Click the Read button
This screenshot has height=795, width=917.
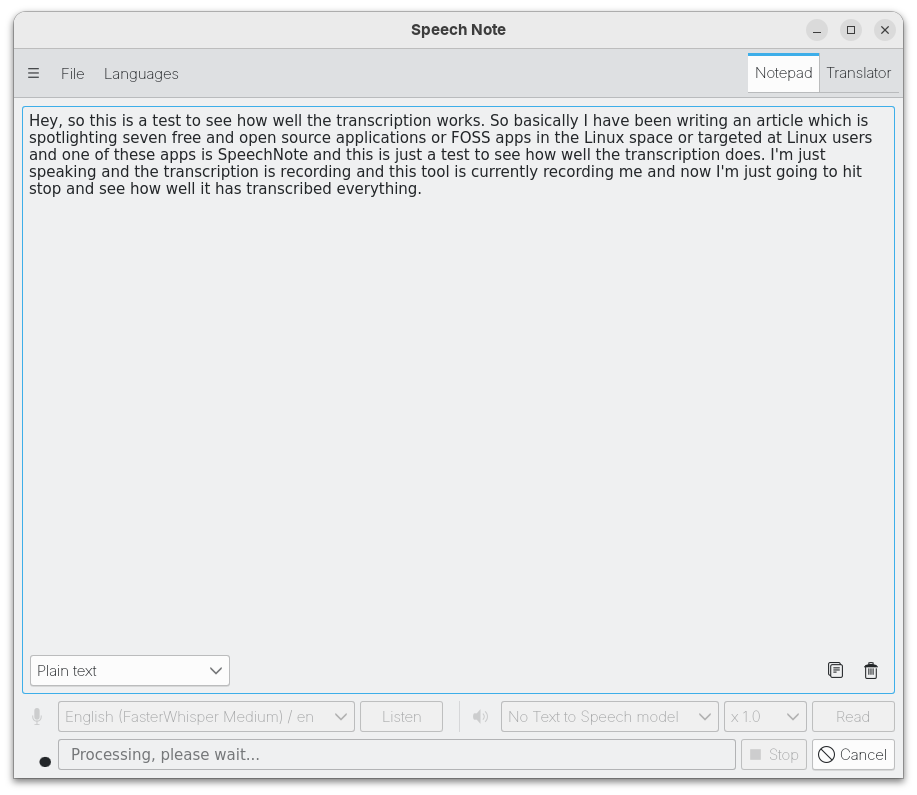tap(853, 717)
